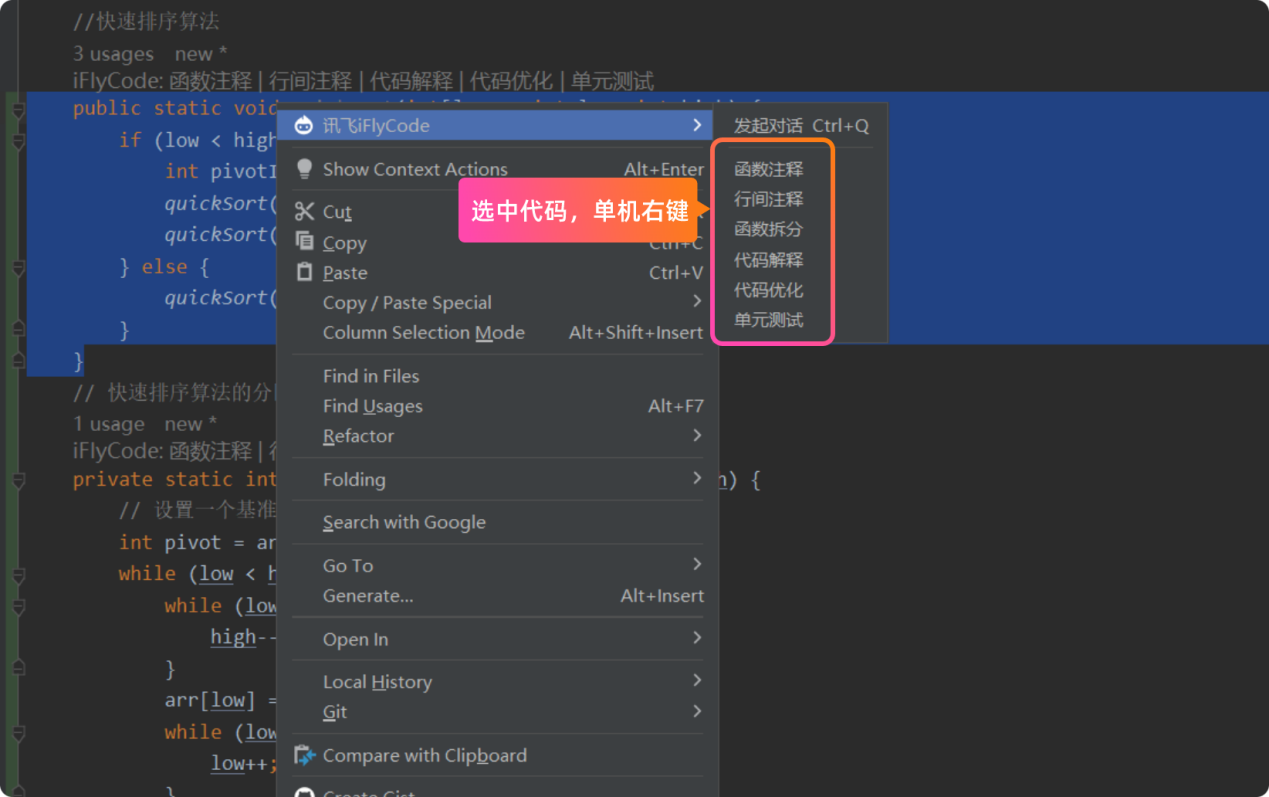Click the 'low++;' statement

pyautogui.click(x=243, y=763)
